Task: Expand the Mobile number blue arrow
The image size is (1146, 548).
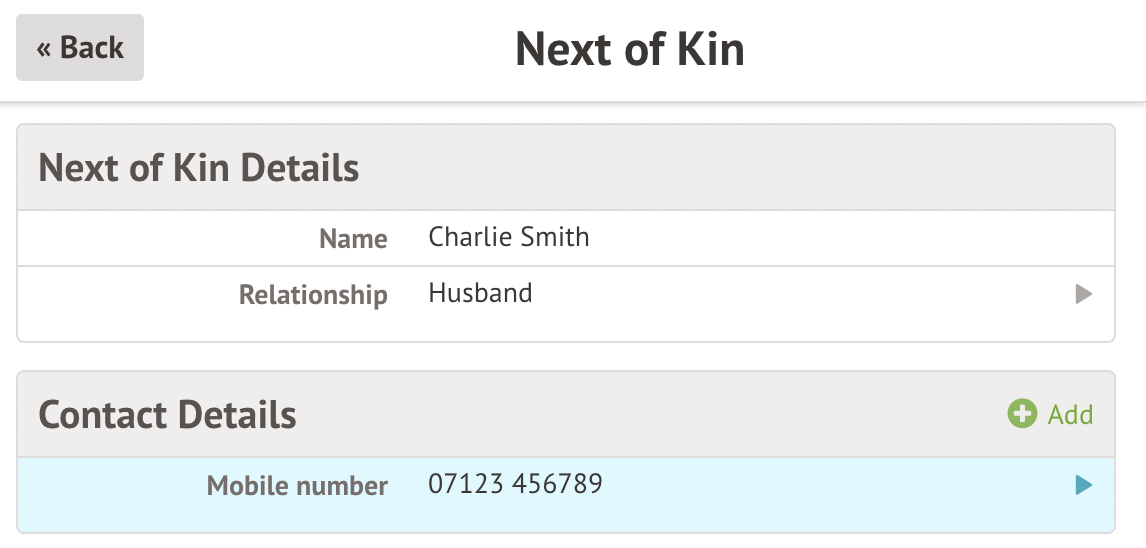Action: 1084,485
